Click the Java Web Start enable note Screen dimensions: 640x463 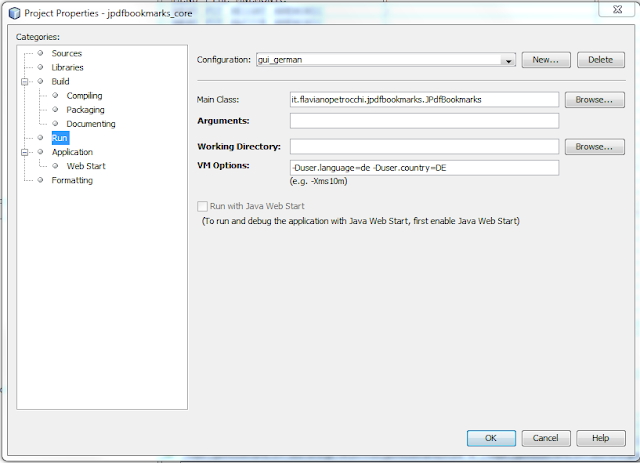[361, 221]
